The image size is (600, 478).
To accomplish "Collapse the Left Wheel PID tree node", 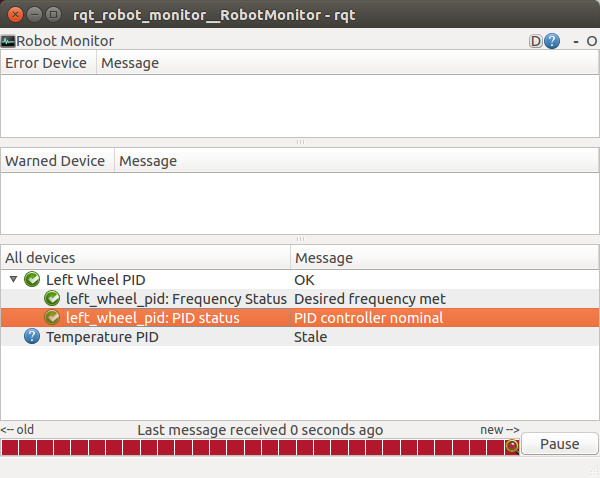I will (13, 280).
